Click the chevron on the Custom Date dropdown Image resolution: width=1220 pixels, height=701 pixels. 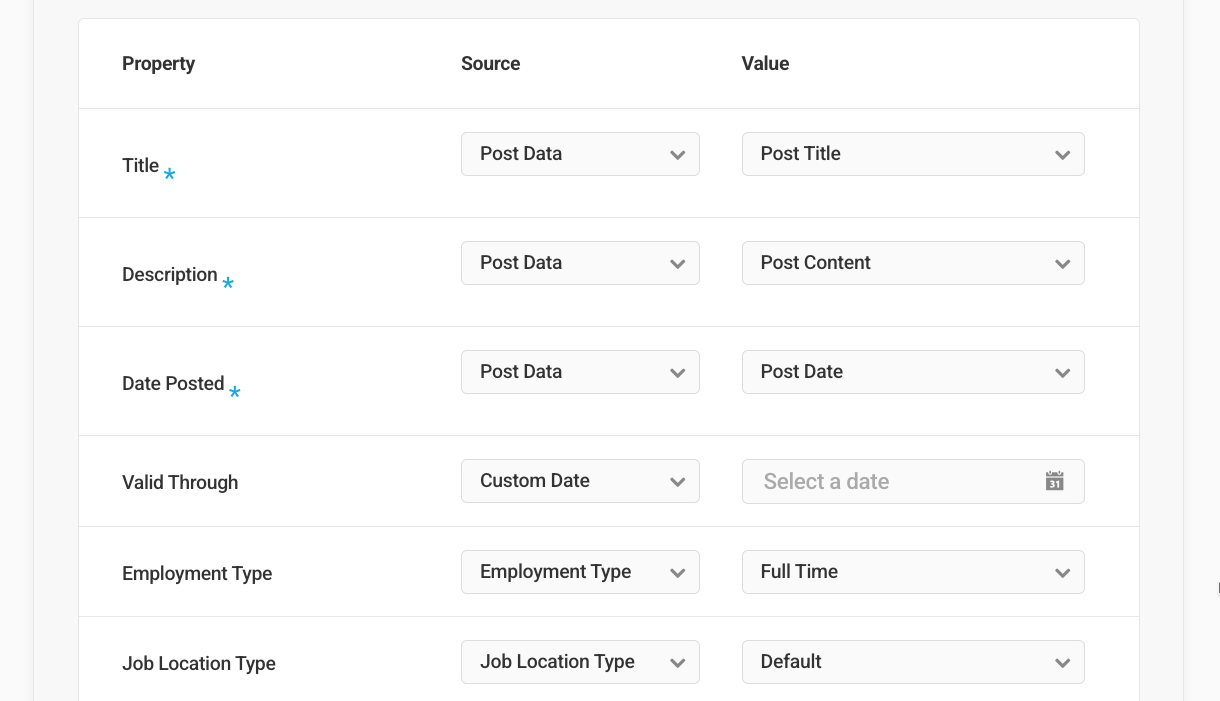point(678,481)
